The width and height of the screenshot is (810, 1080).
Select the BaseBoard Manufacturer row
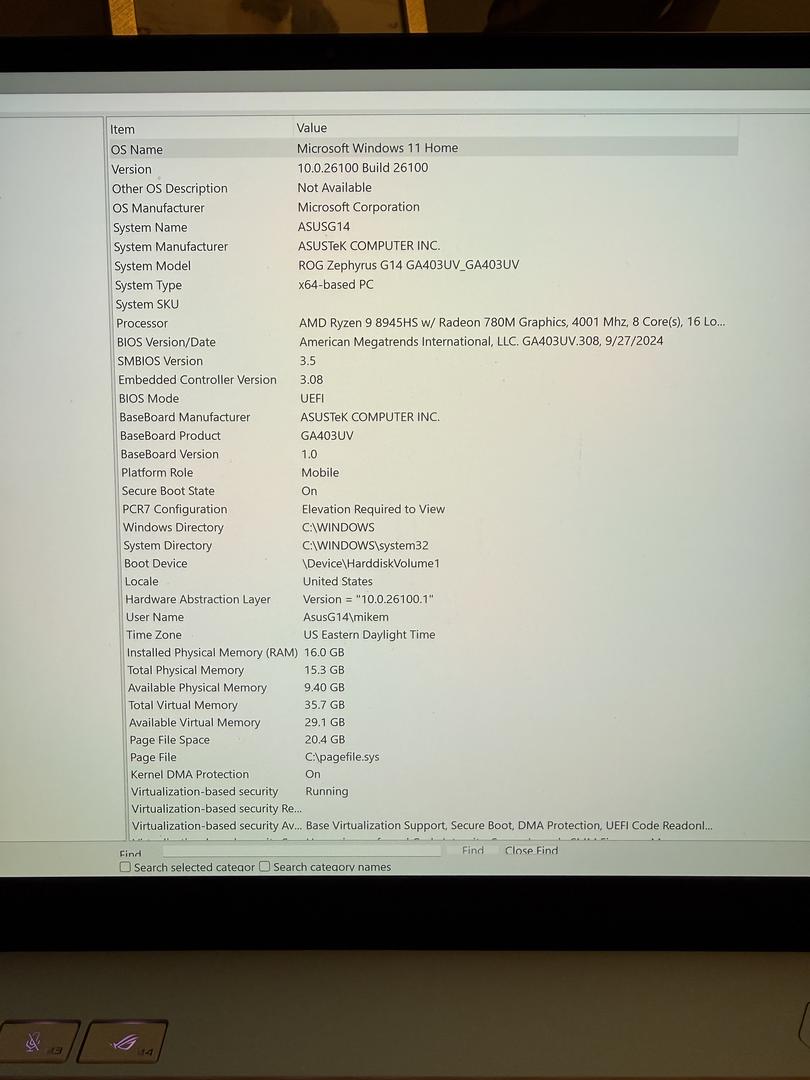coord(424,417)
